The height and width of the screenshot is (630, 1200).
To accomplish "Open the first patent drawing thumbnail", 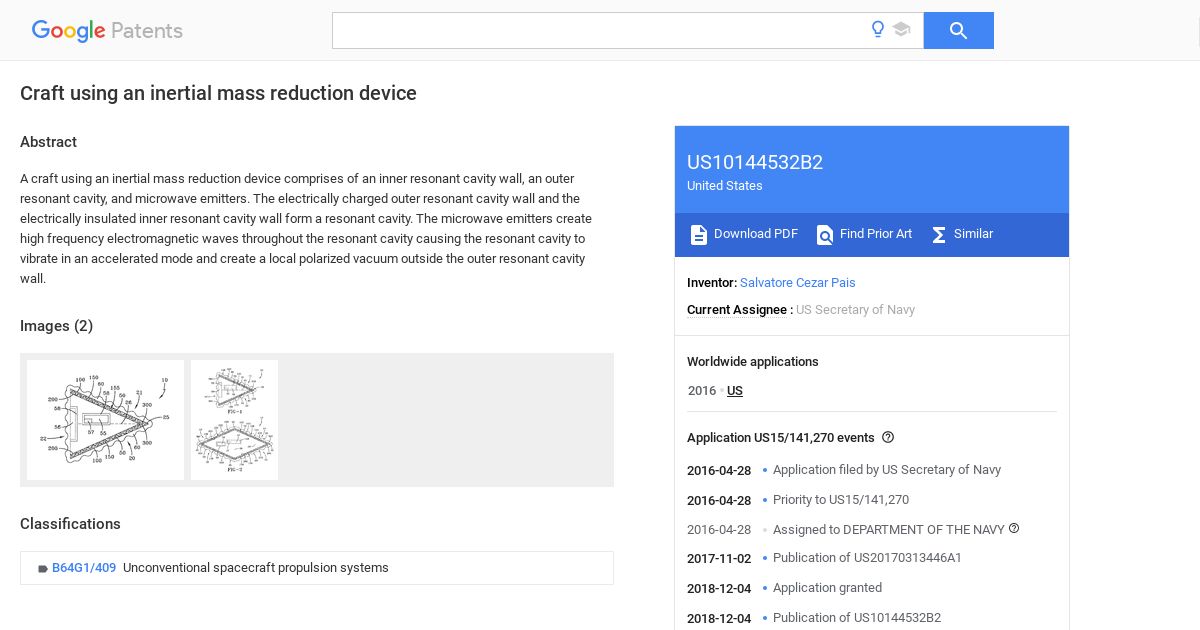I will 106,420.
